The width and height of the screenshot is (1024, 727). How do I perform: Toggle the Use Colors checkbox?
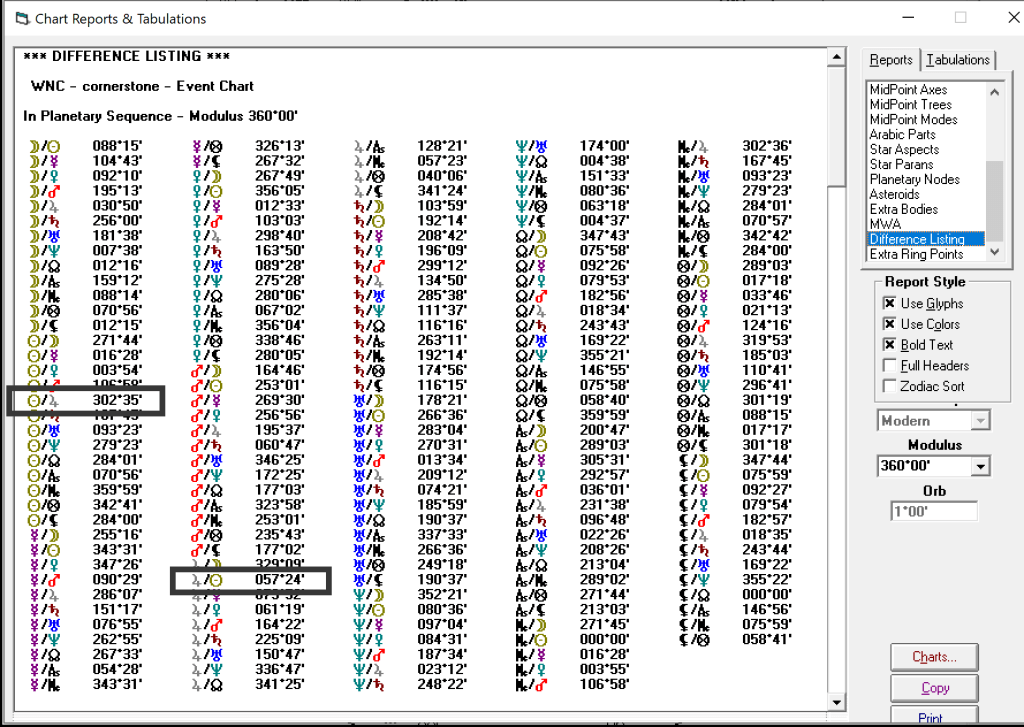point(889,325)
